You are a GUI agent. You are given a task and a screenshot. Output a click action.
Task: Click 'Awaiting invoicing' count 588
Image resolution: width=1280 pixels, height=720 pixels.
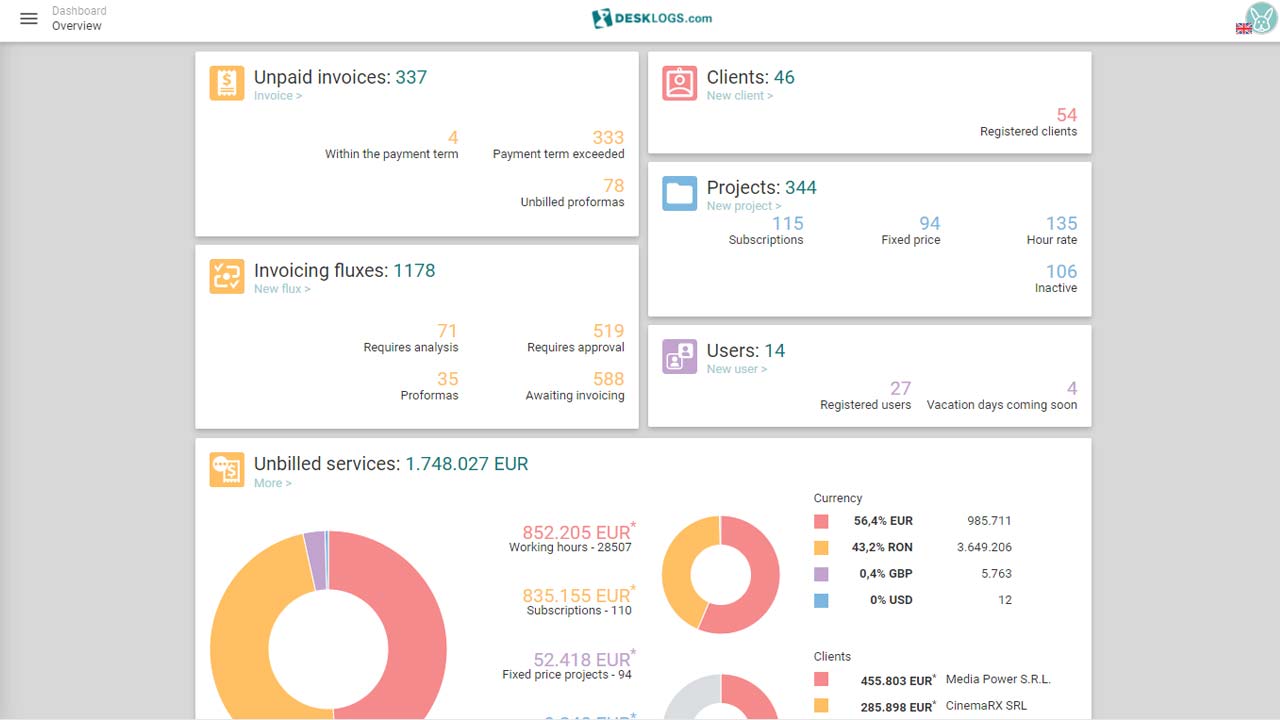[x=608, y=378]
